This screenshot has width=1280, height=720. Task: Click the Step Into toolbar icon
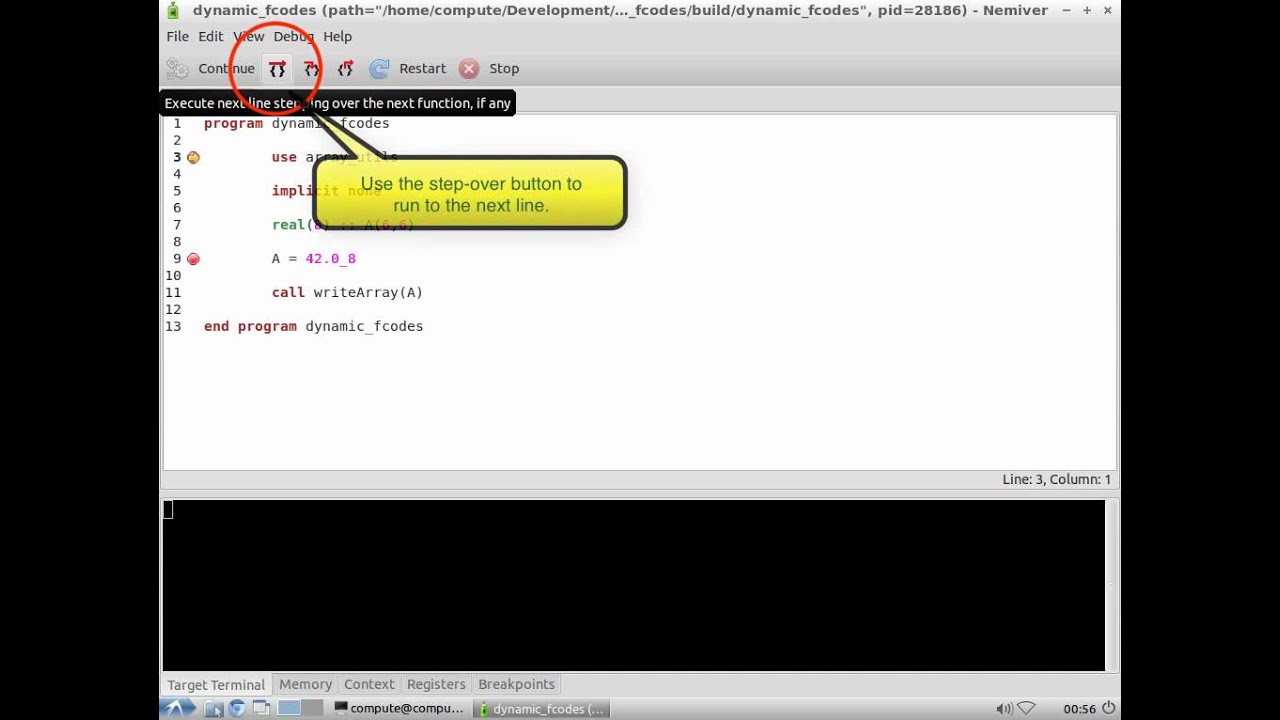pyautogui.click(x=311, y=69)
